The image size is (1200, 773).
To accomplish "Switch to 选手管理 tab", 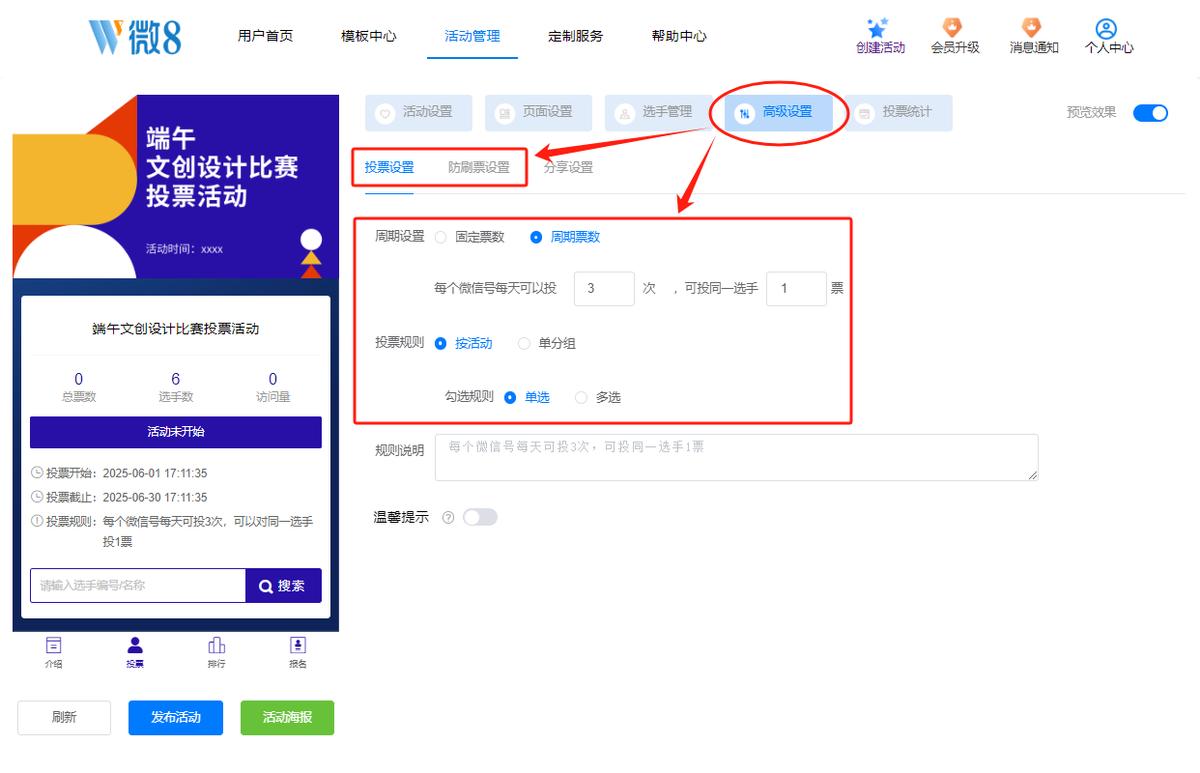I will 658,113.
